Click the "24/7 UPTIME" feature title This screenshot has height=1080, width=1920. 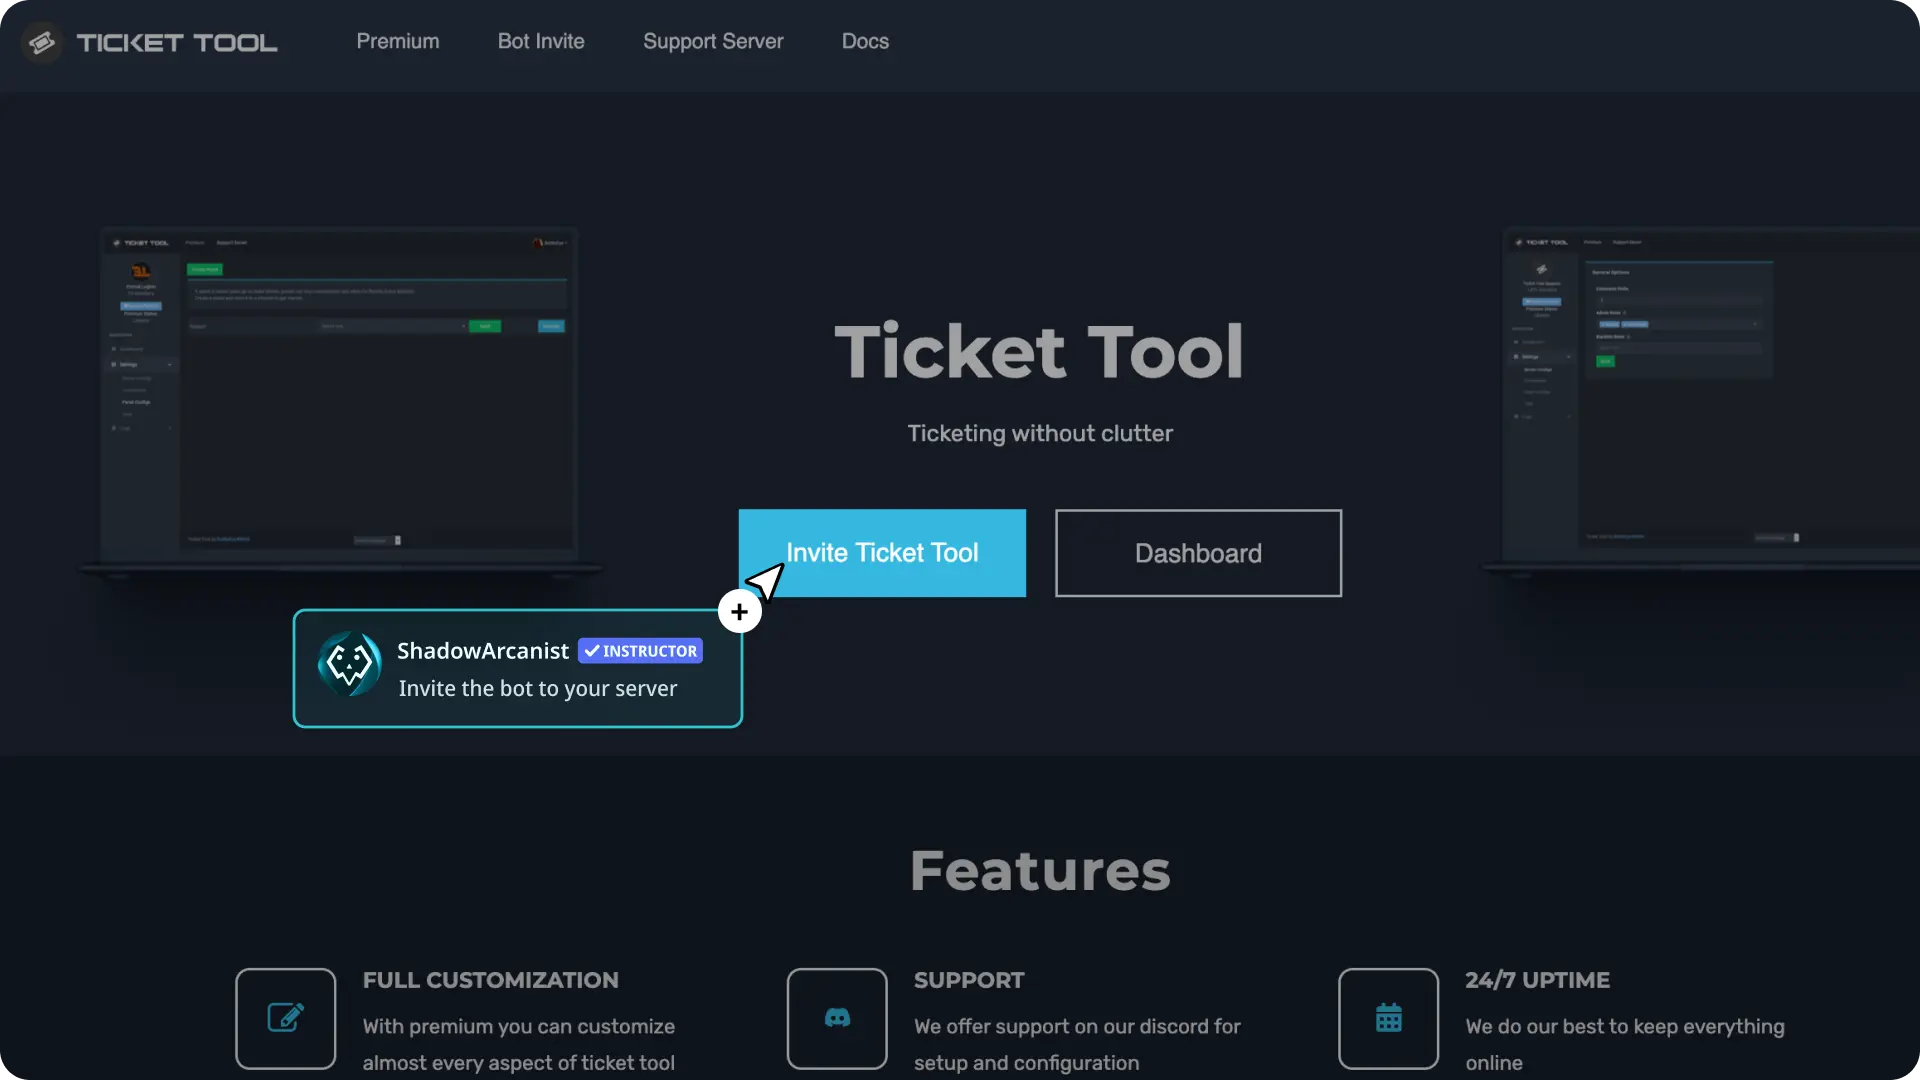tap(1538, 980)
